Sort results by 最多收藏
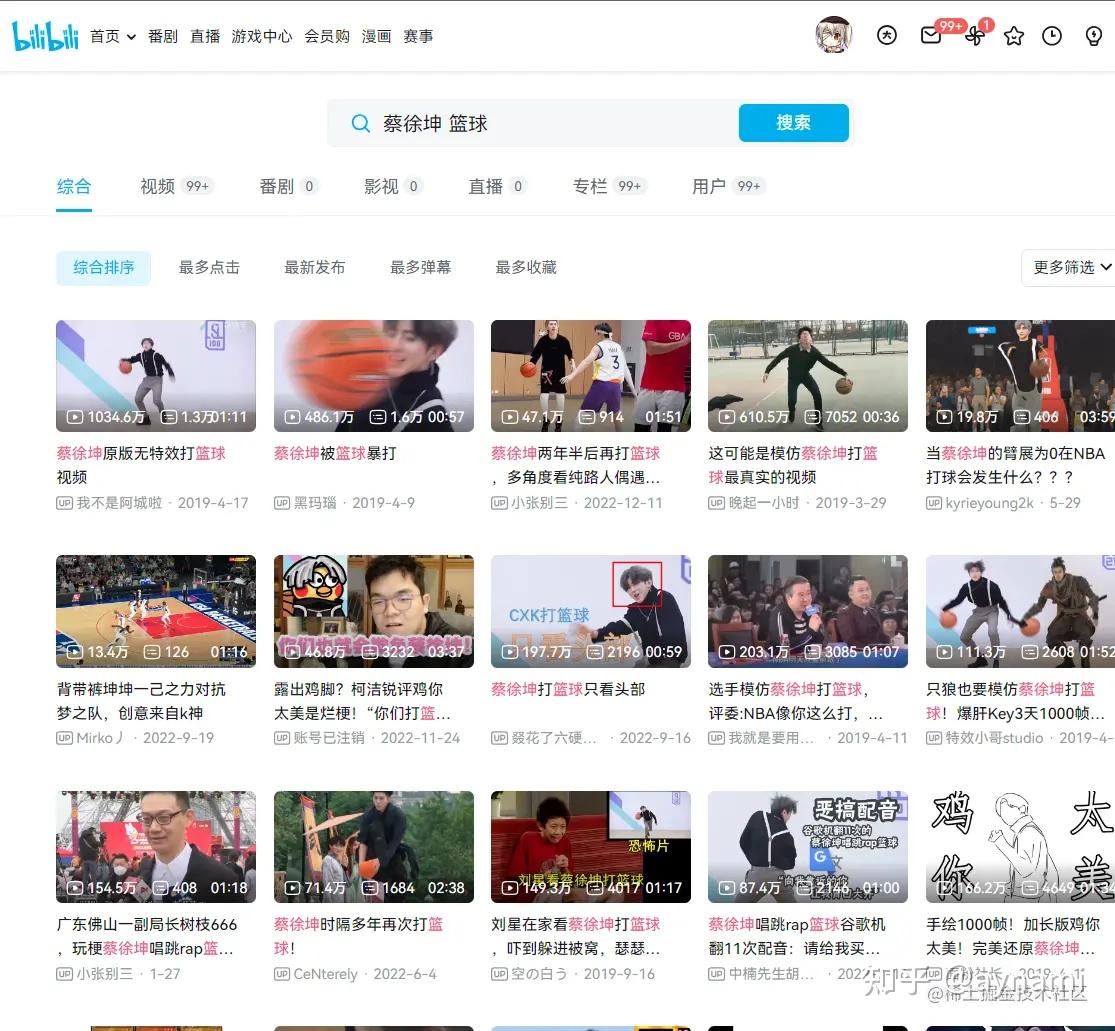The height and width of the screenshot is (1031, 1115). point(526,268)
